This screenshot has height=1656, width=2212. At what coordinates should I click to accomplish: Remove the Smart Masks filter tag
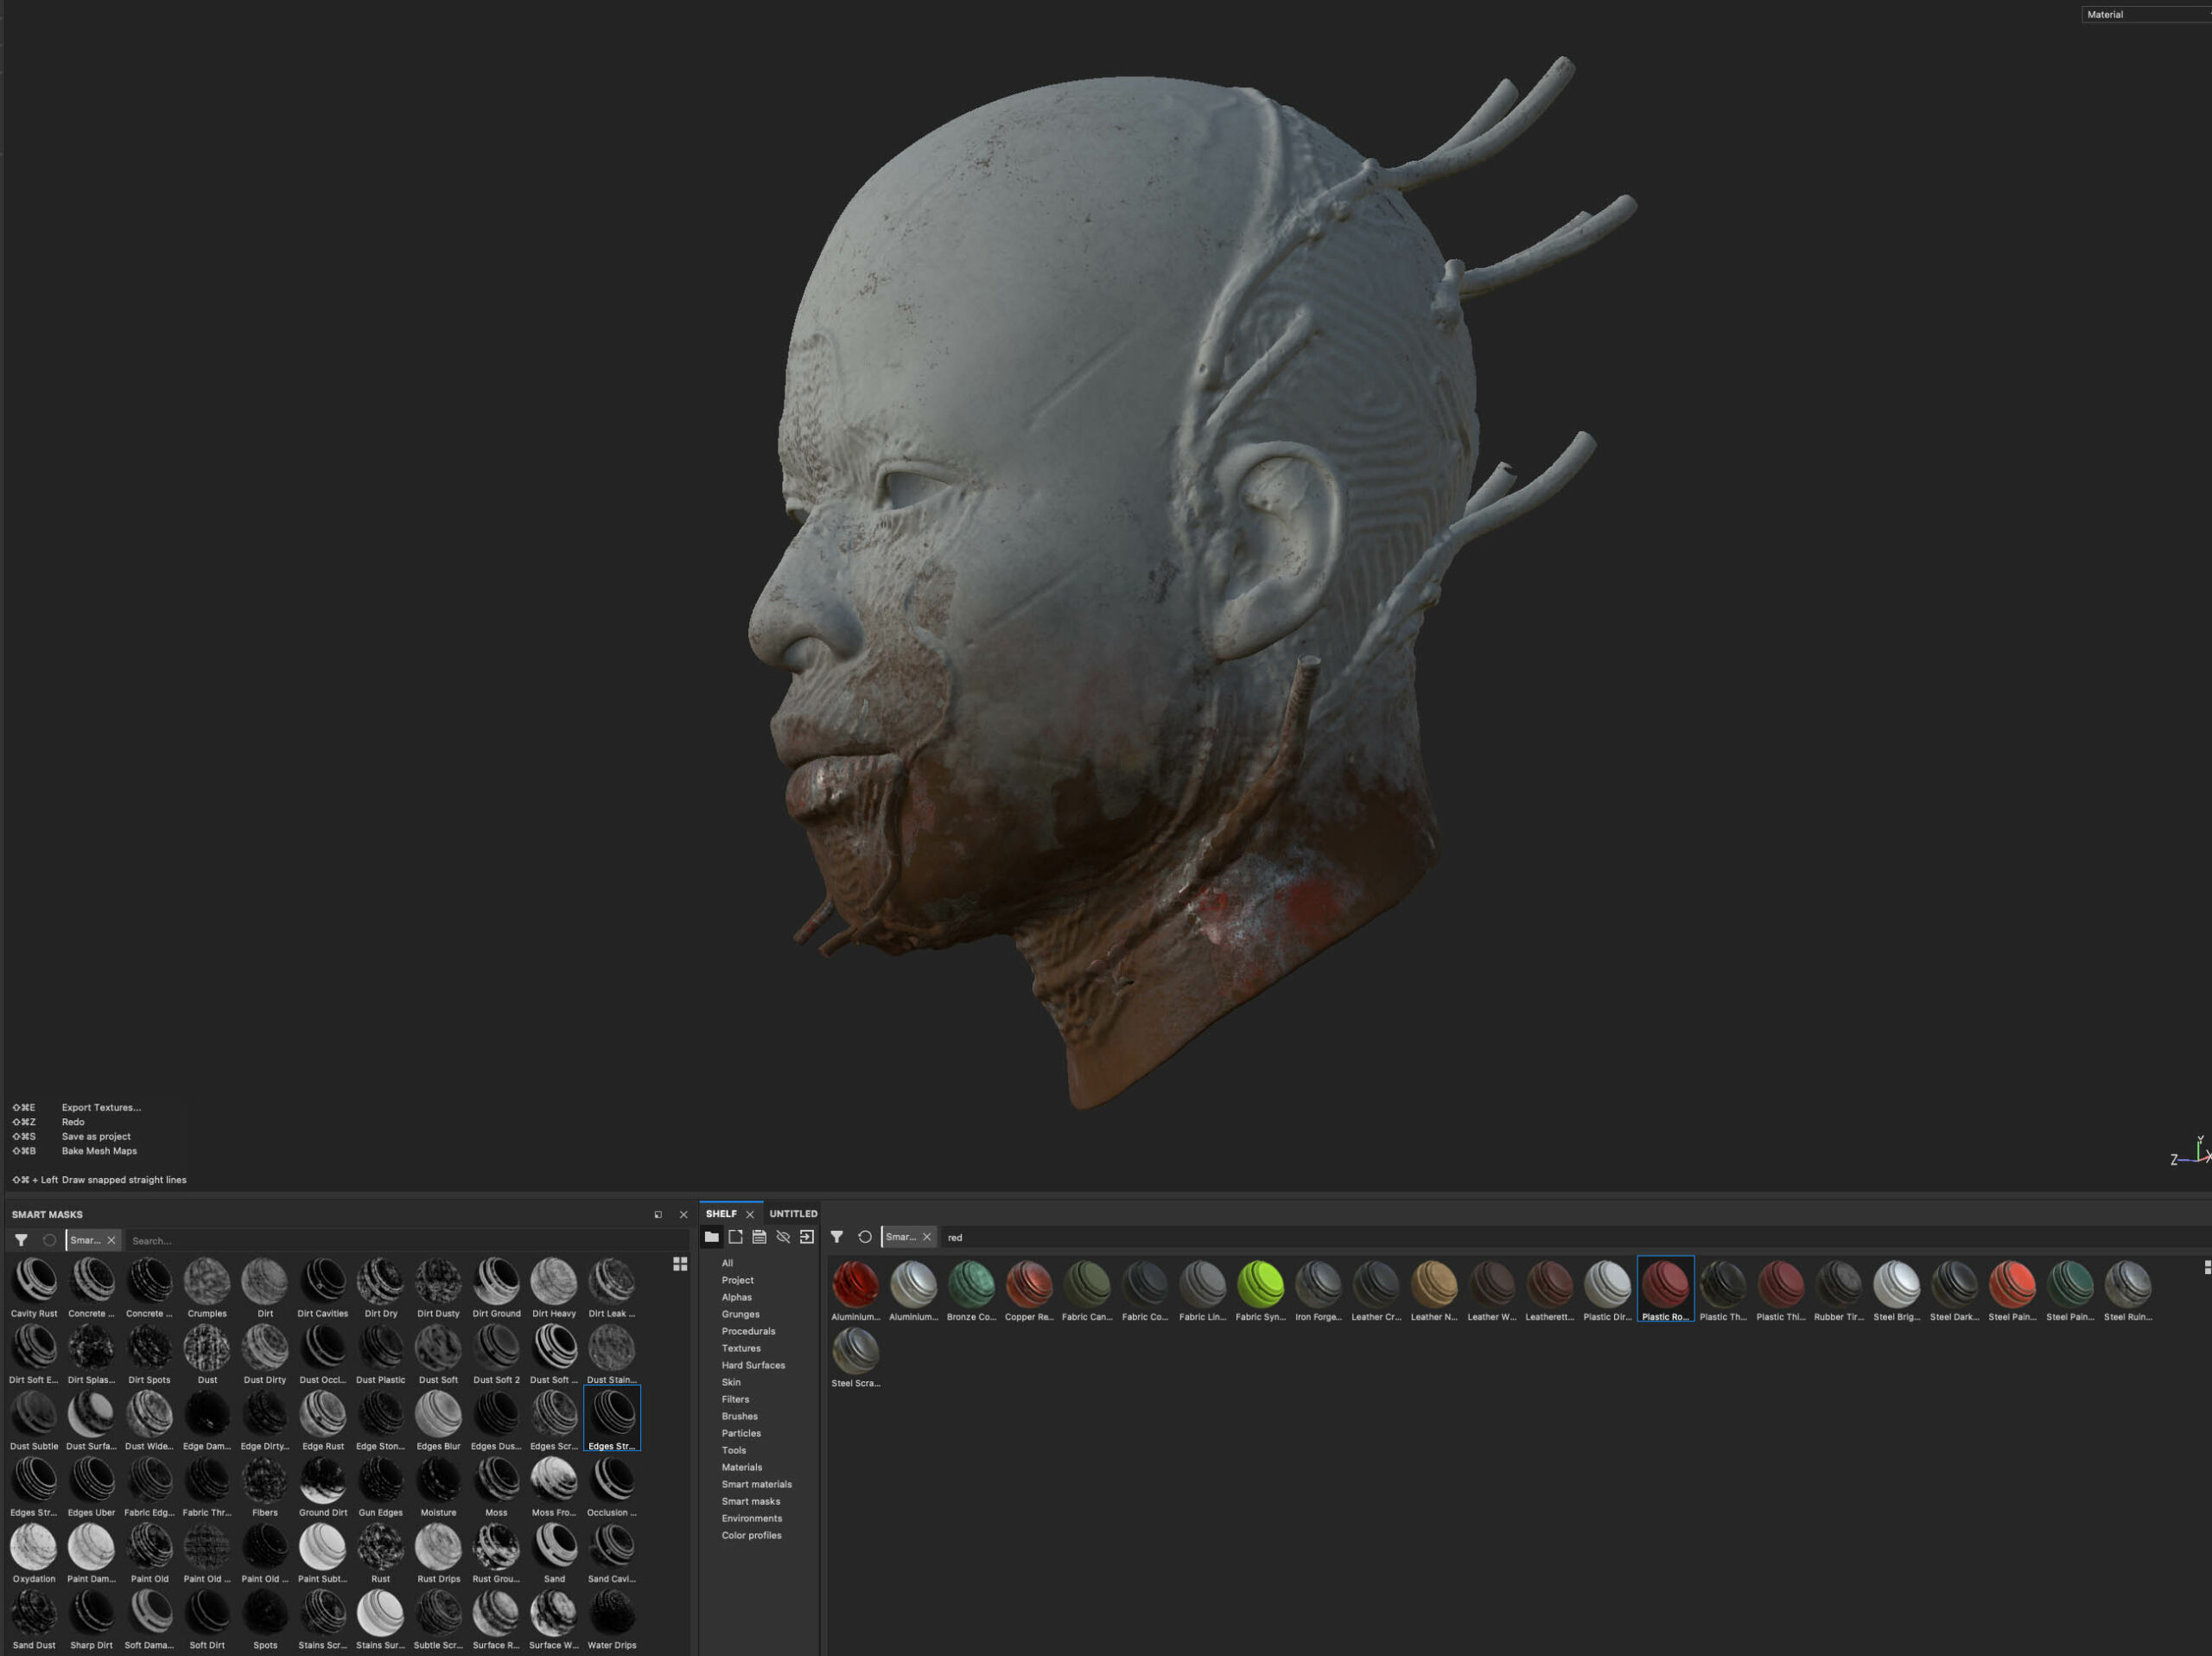[111, 1240]
